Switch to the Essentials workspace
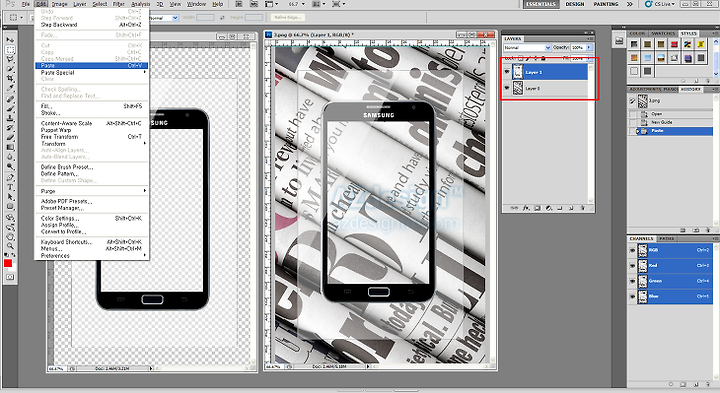 coord(541,4)
